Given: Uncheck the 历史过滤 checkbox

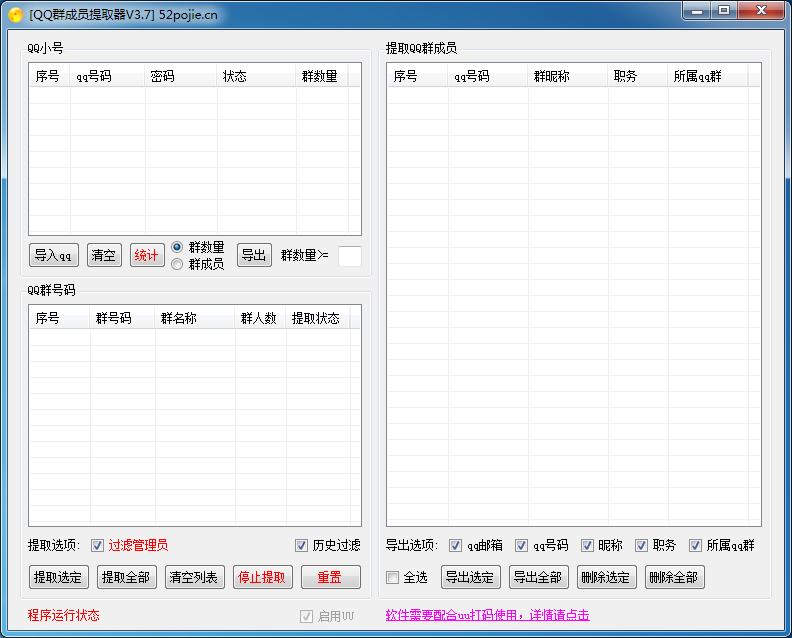Looking at the screenshot, I should (x=301, y=545).
